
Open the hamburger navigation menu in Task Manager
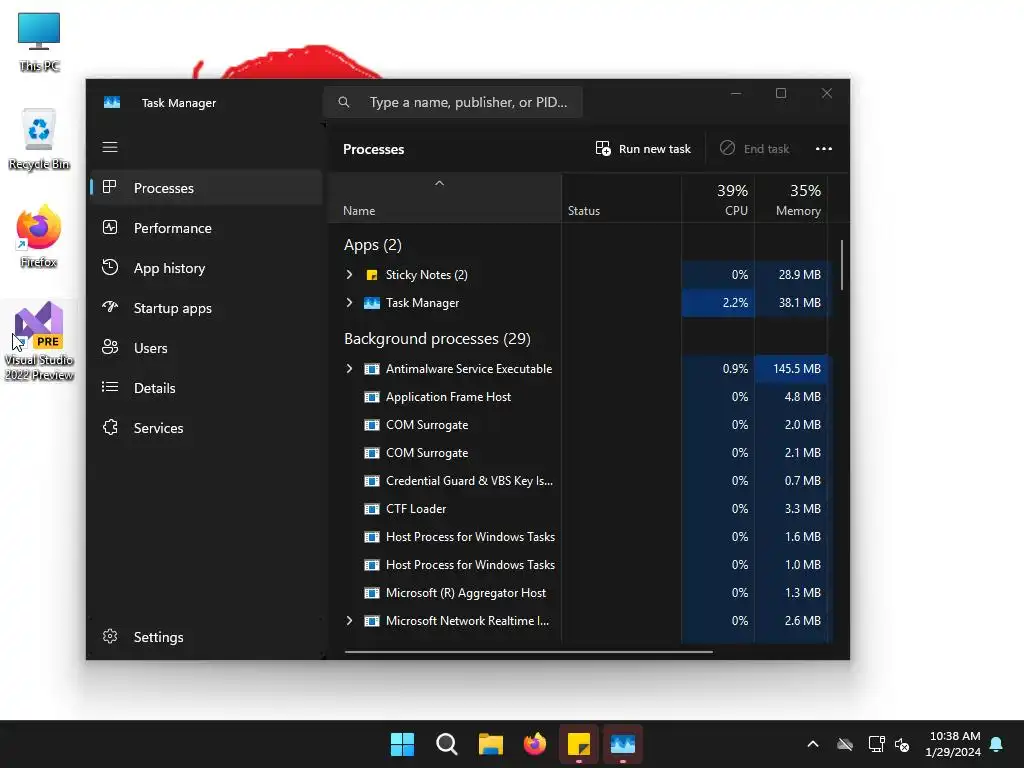[x=110, y=147]
